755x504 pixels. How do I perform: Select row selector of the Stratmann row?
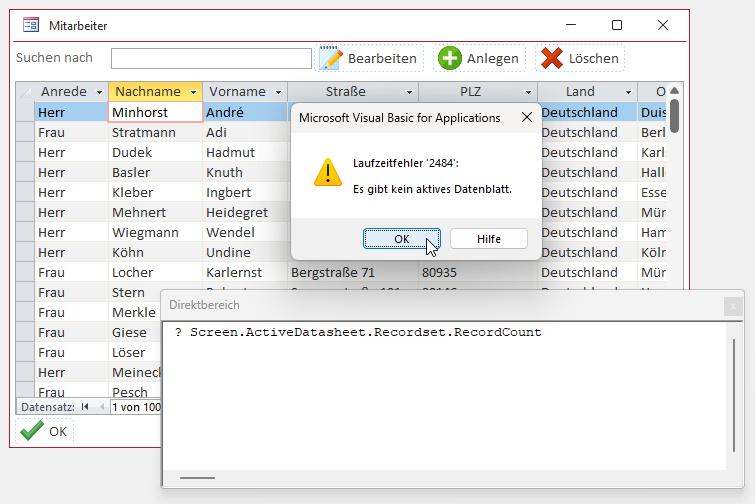(25, 132)
